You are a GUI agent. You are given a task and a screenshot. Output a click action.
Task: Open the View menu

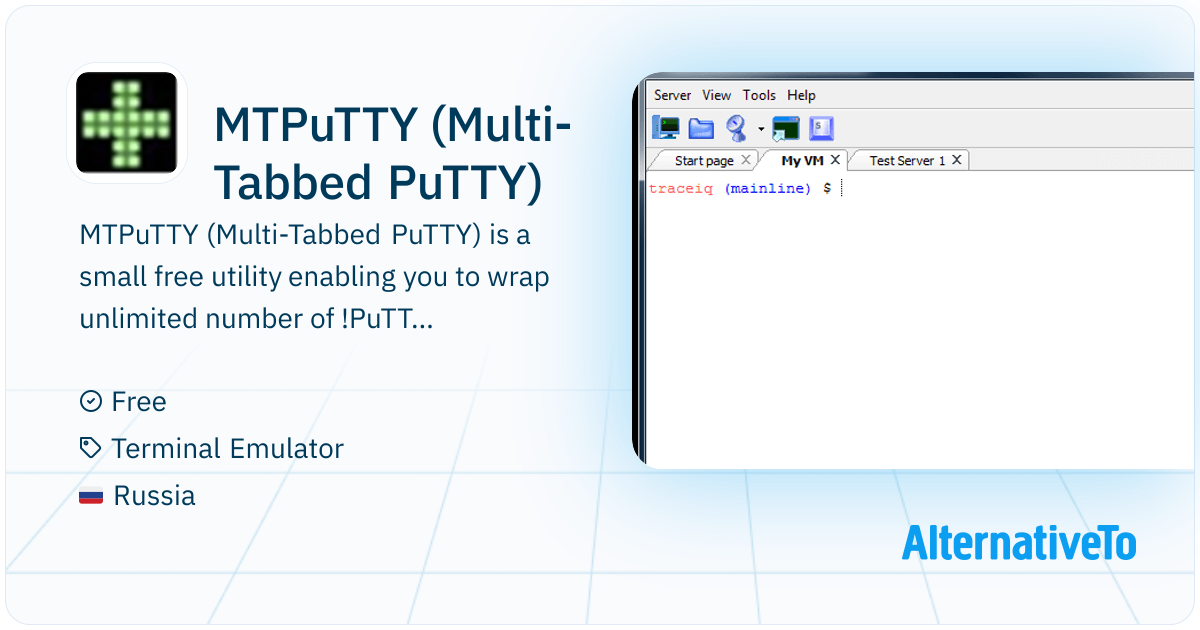coord(716,95)
